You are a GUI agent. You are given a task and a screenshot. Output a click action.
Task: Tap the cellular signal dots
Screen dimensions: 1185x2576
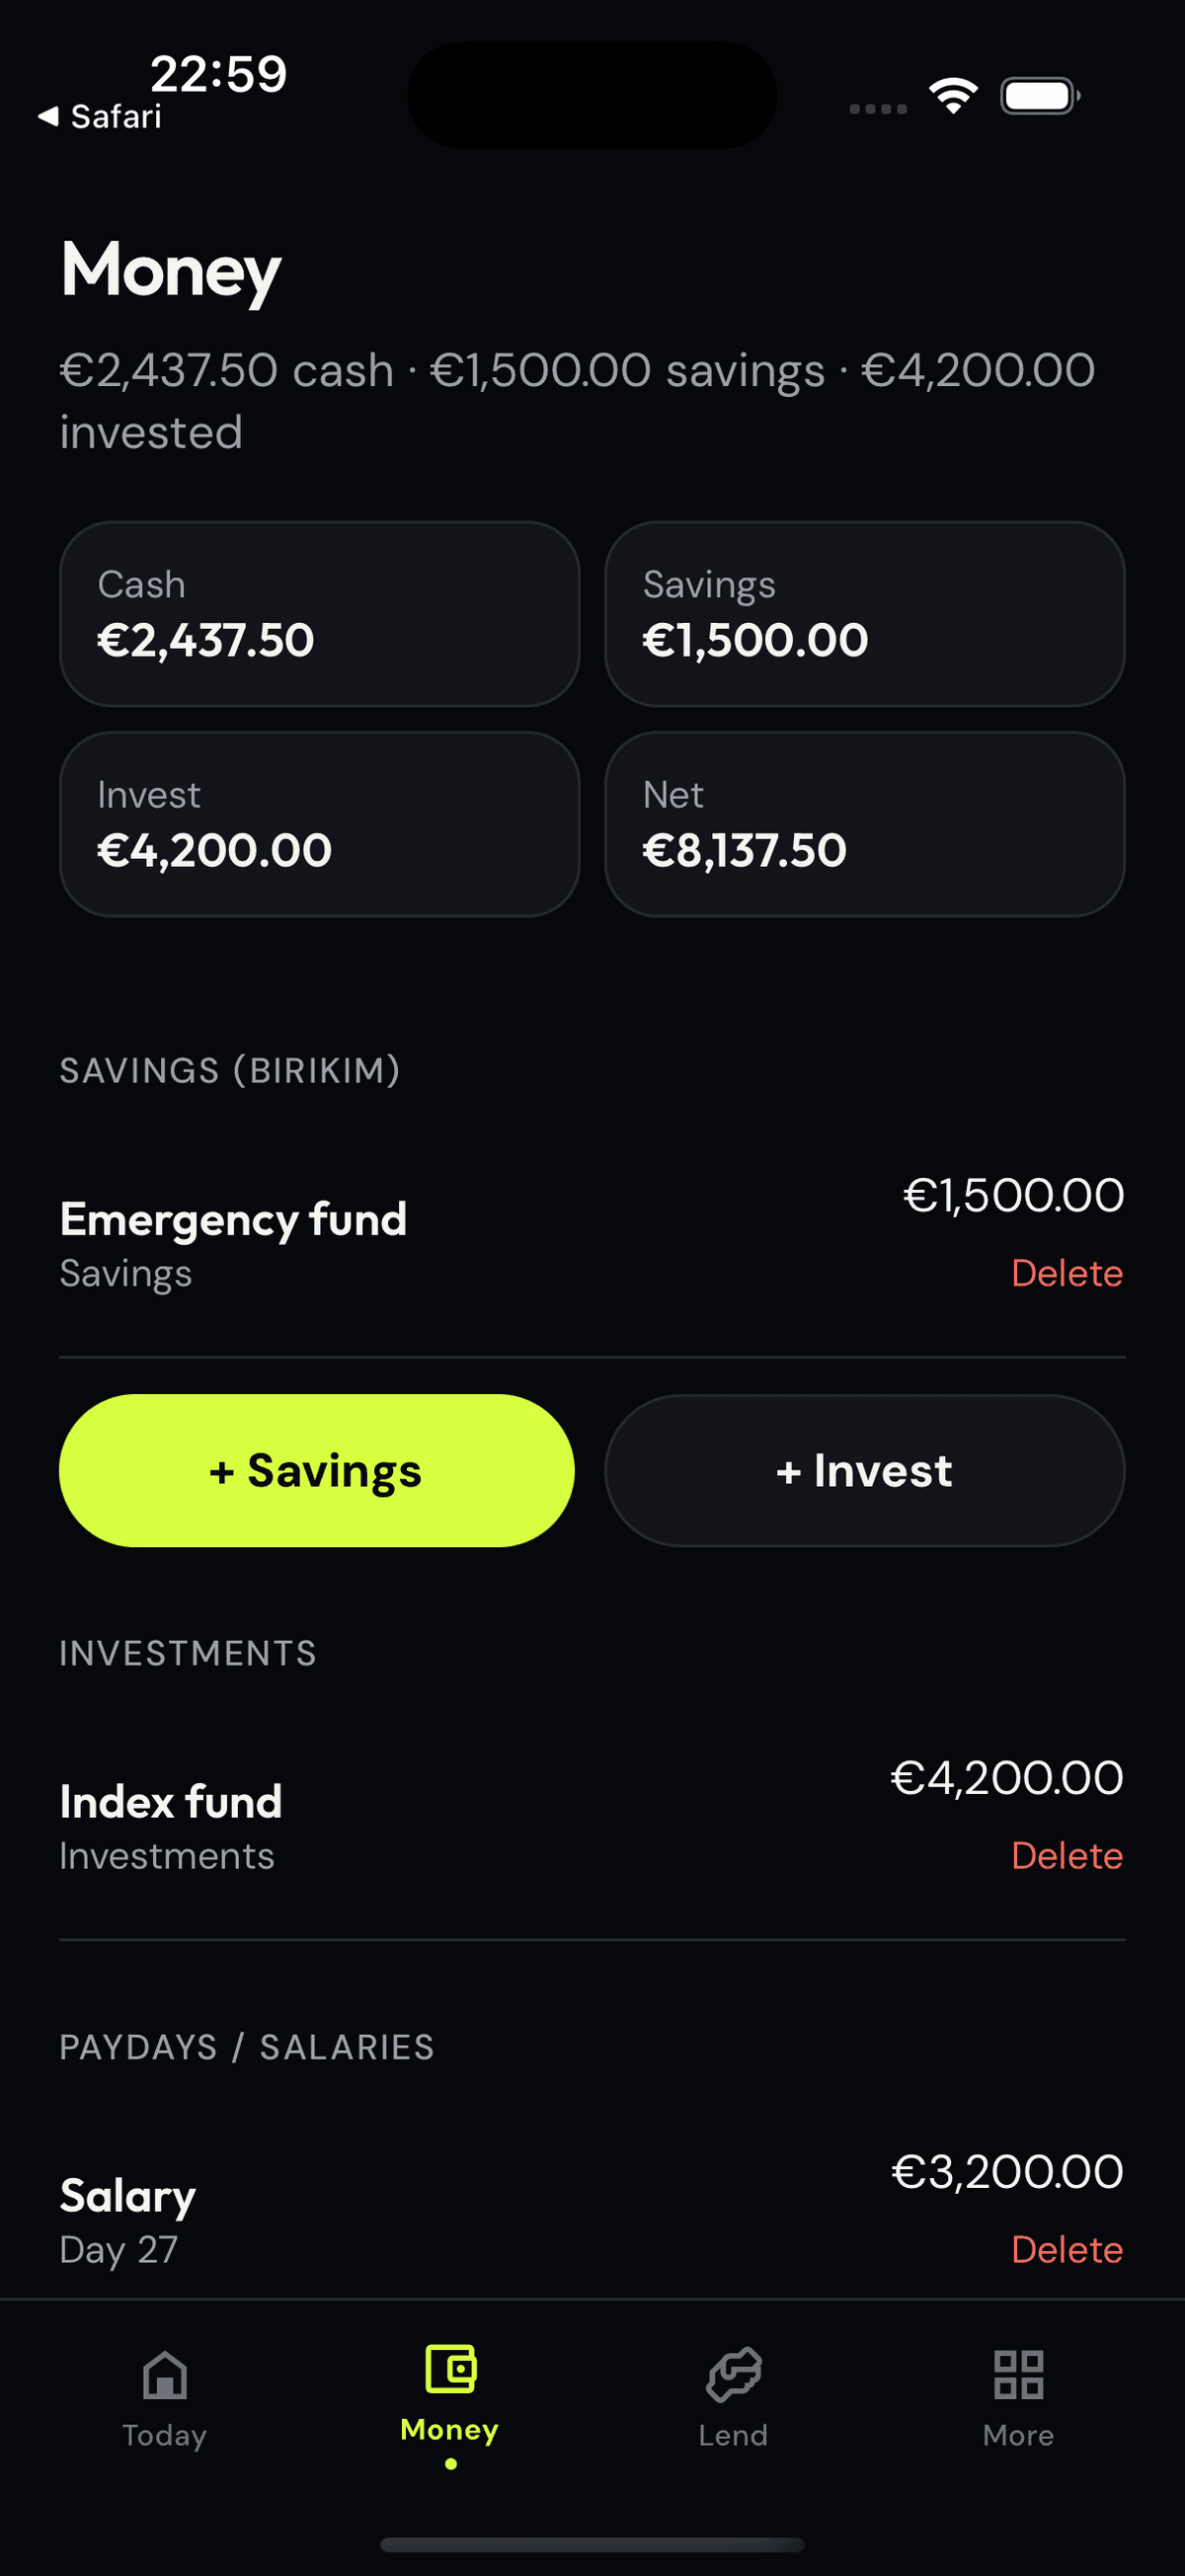(878, 109)
